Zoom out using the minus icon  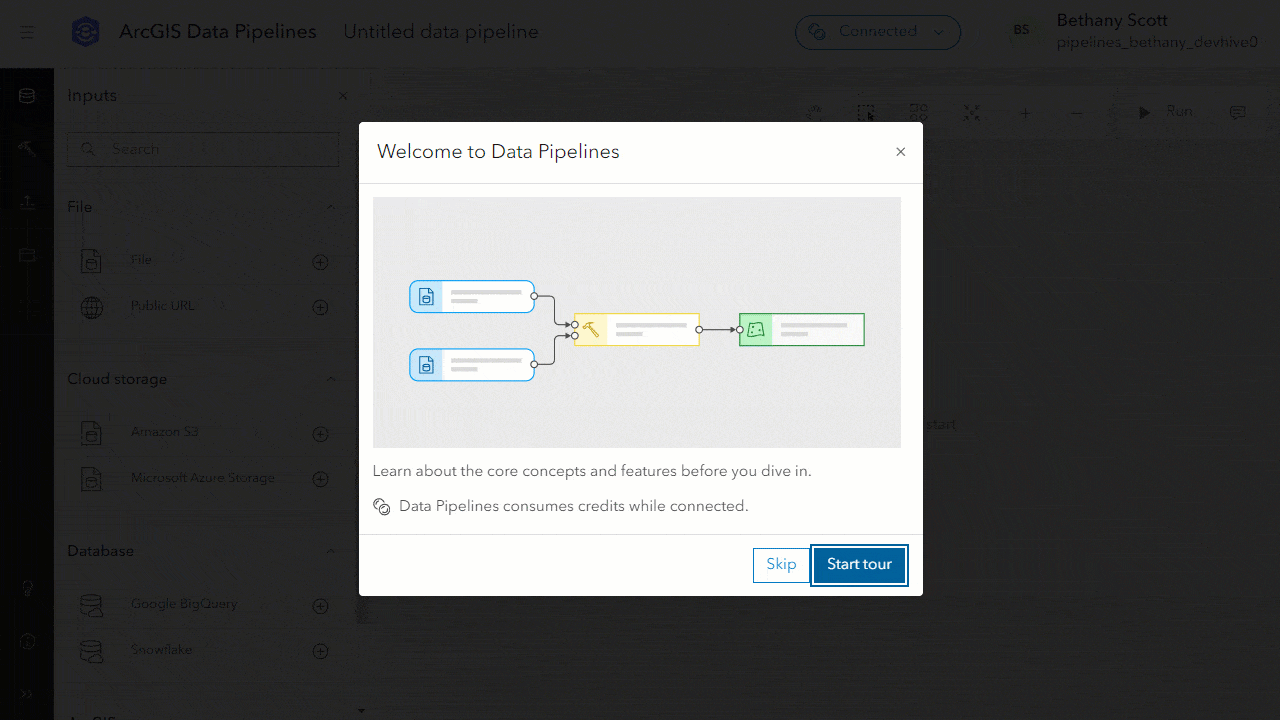[x=1077, y=113]
